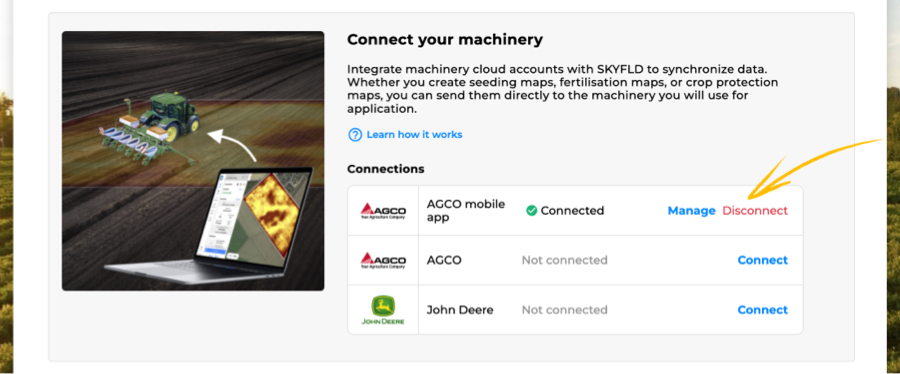The width and height of the screenshot is (900, 374).
Task: Open the Learn how it works link
Action: 414,135
